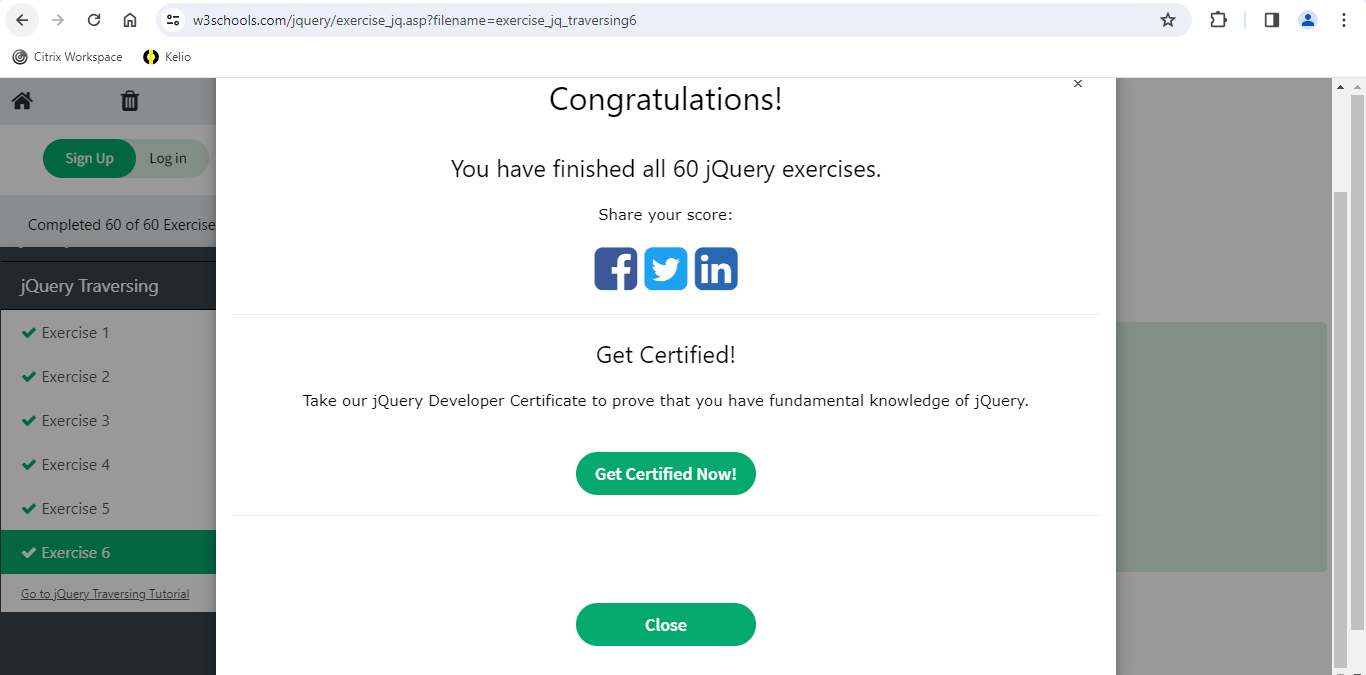
Task: Select Exercise 4 in sidebar
Action: [x=76, y=465]
